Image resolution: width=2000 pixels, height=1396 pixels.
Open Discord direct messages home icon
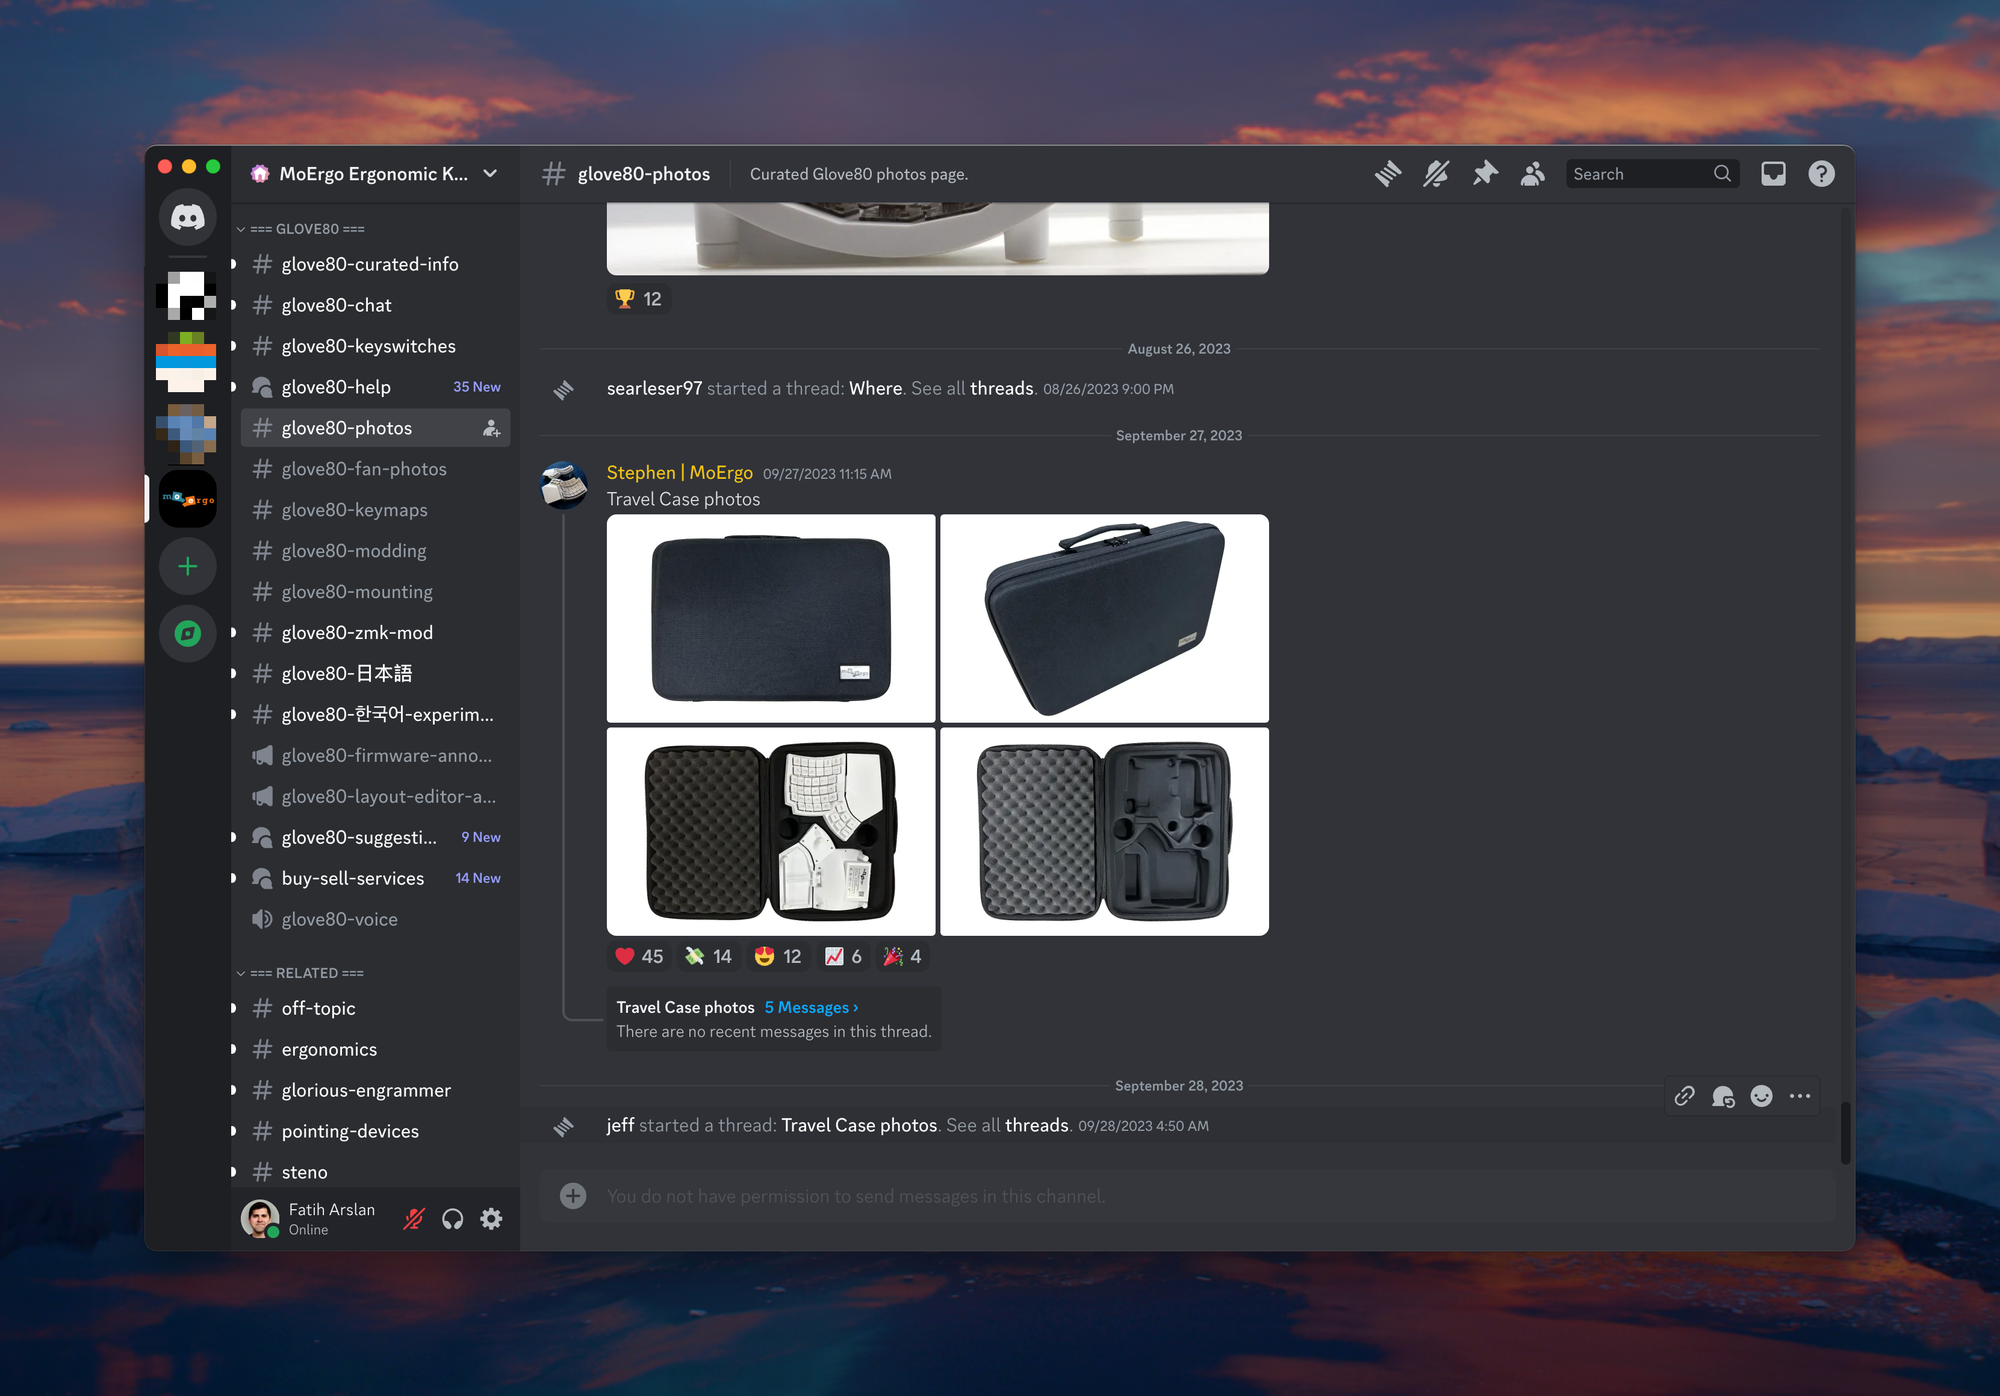click(187, 217)
